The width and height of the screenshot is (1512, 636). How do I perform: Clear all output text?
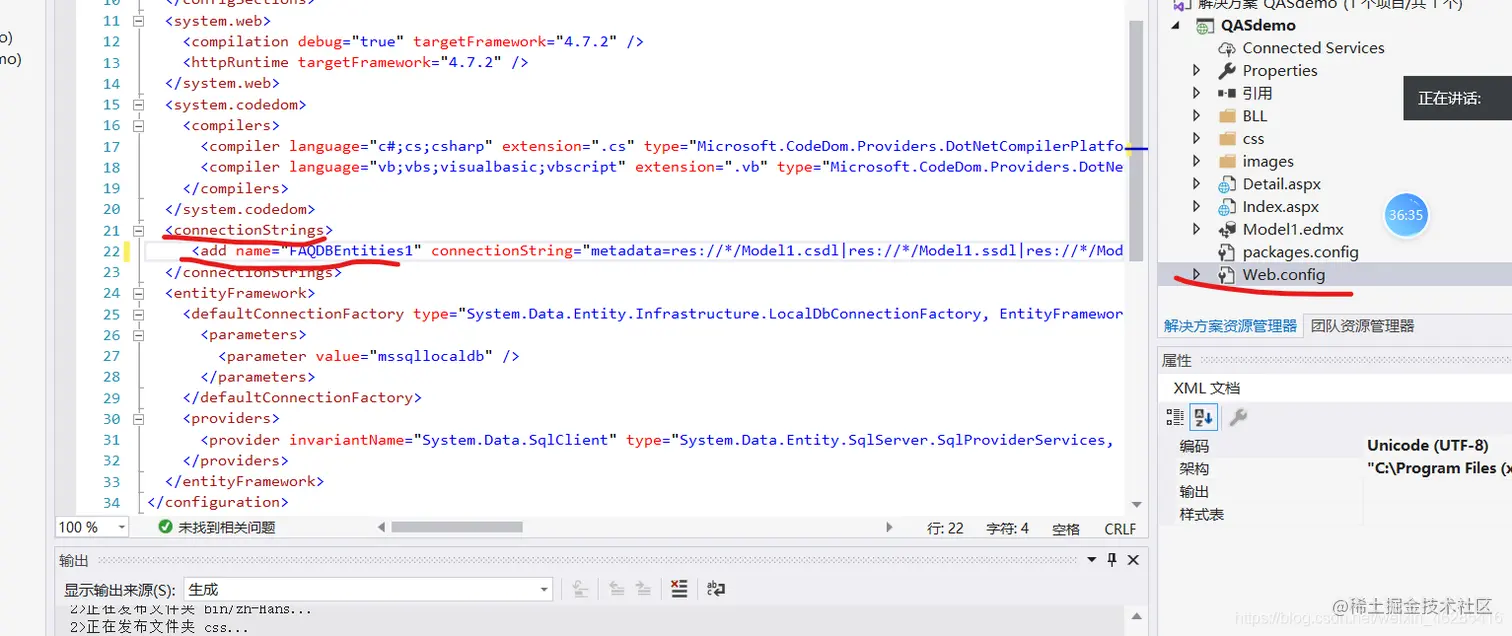679,590
